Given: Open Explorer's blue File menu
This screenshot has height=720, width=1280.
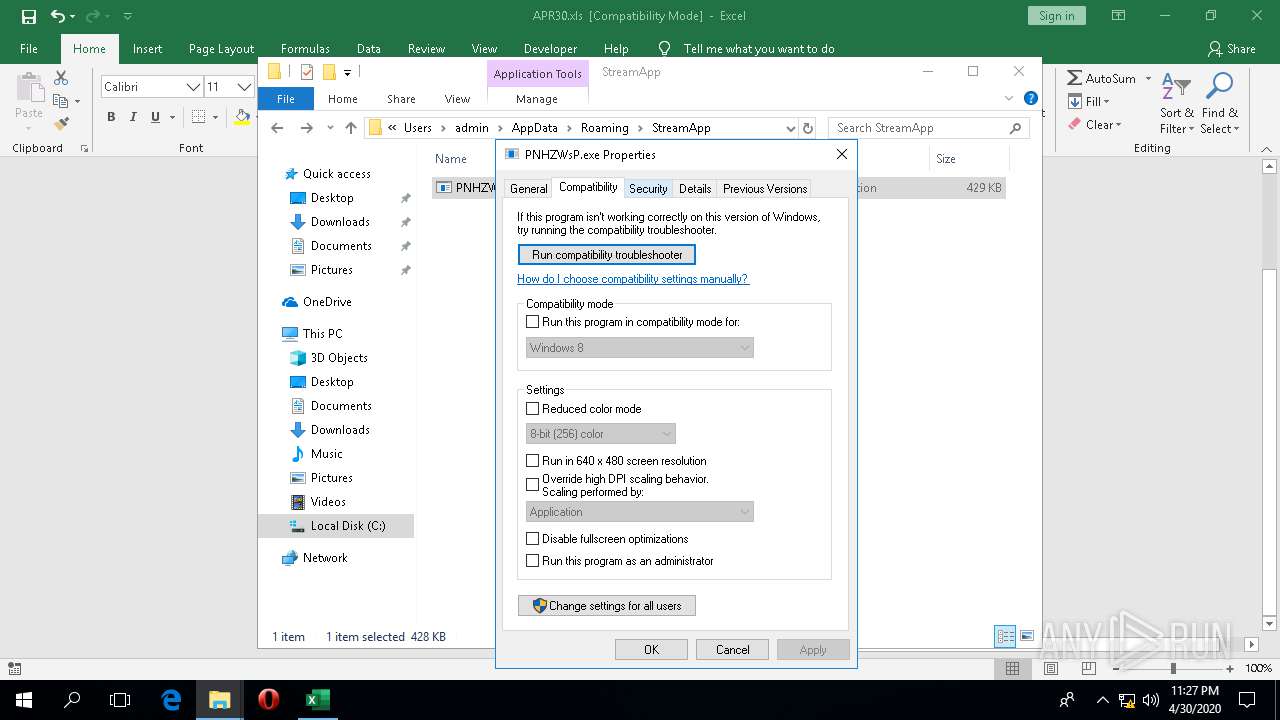Looking at the screenshot, I should (286, 99).
